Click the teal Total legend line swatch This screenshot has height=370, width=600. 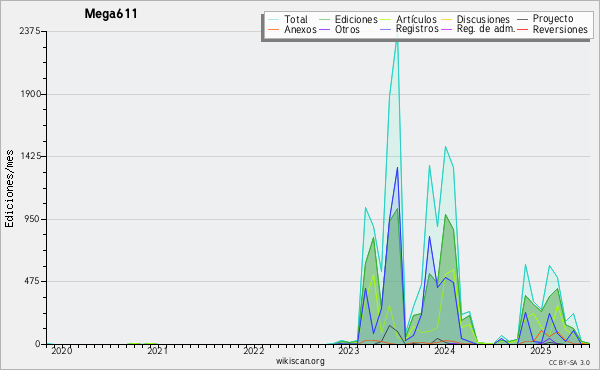click(273, 20)
